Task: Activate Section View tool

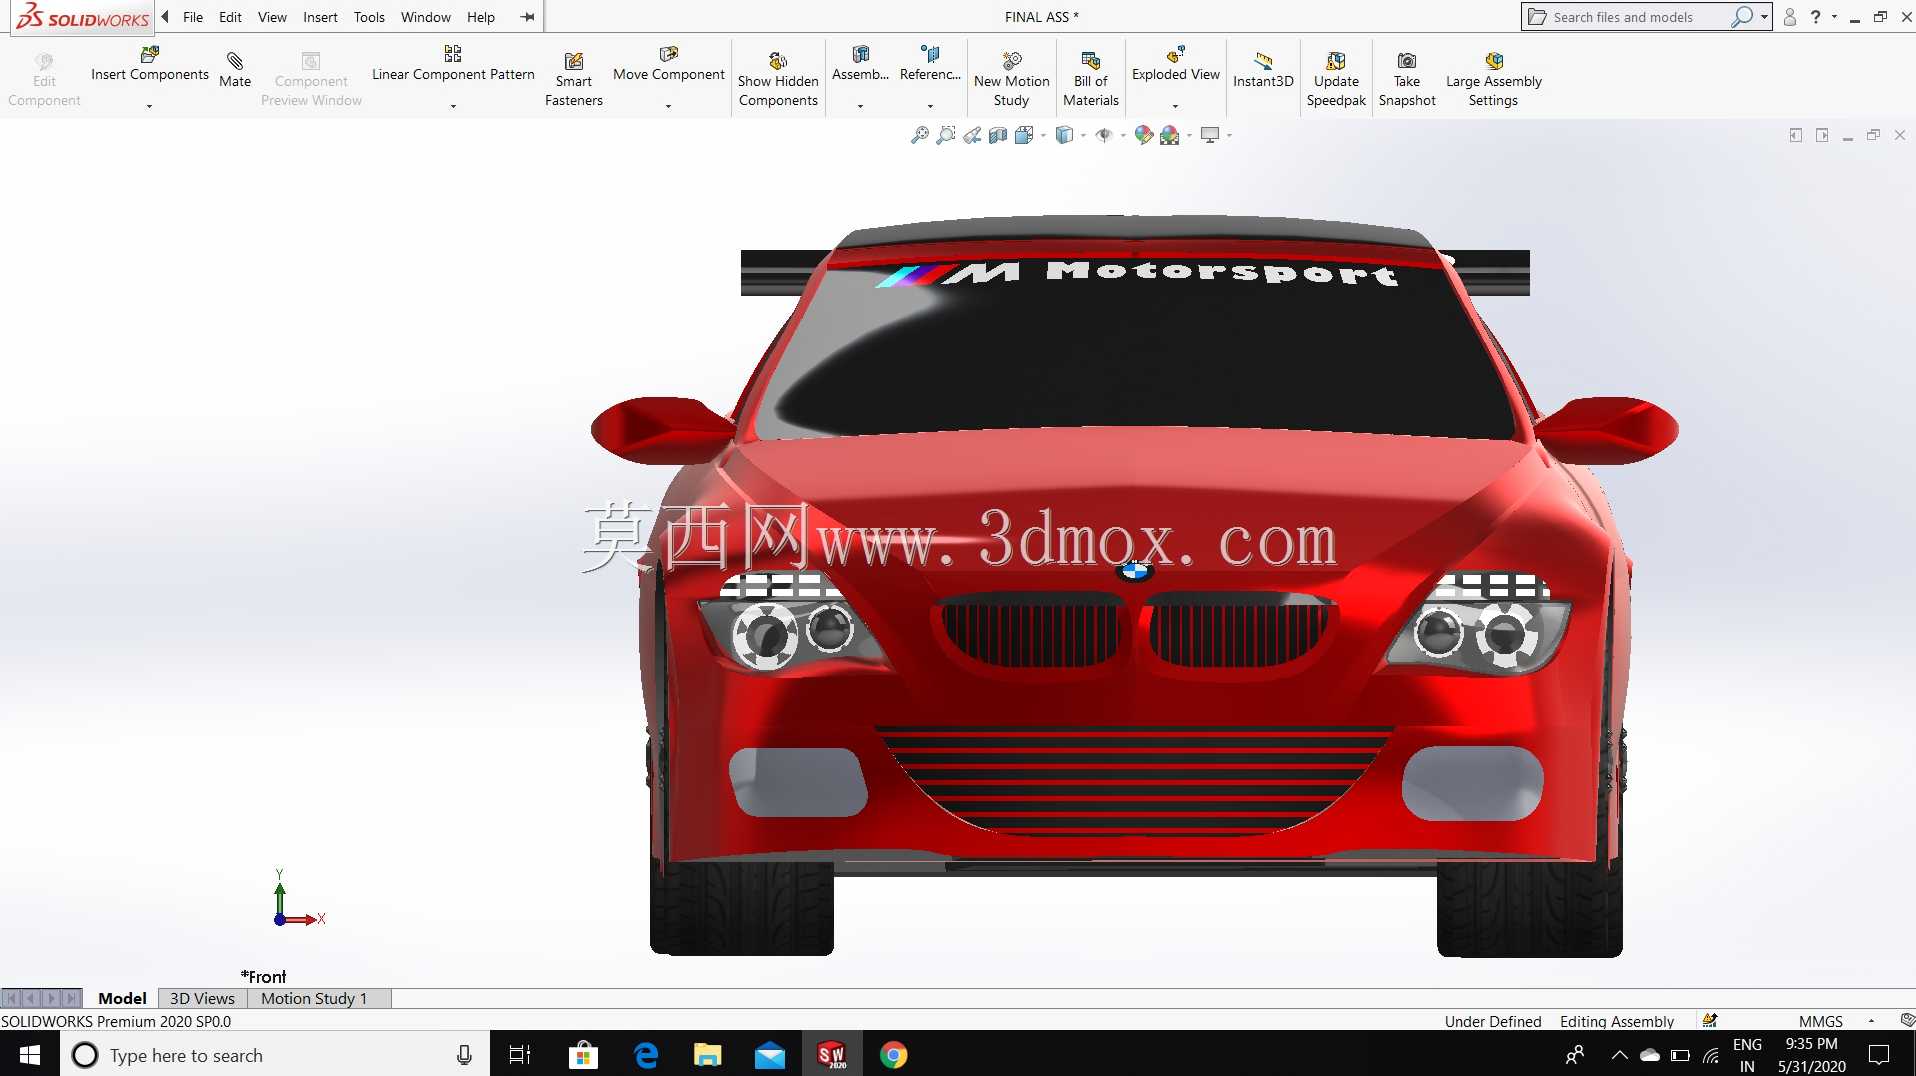Action: pos(998,135)
